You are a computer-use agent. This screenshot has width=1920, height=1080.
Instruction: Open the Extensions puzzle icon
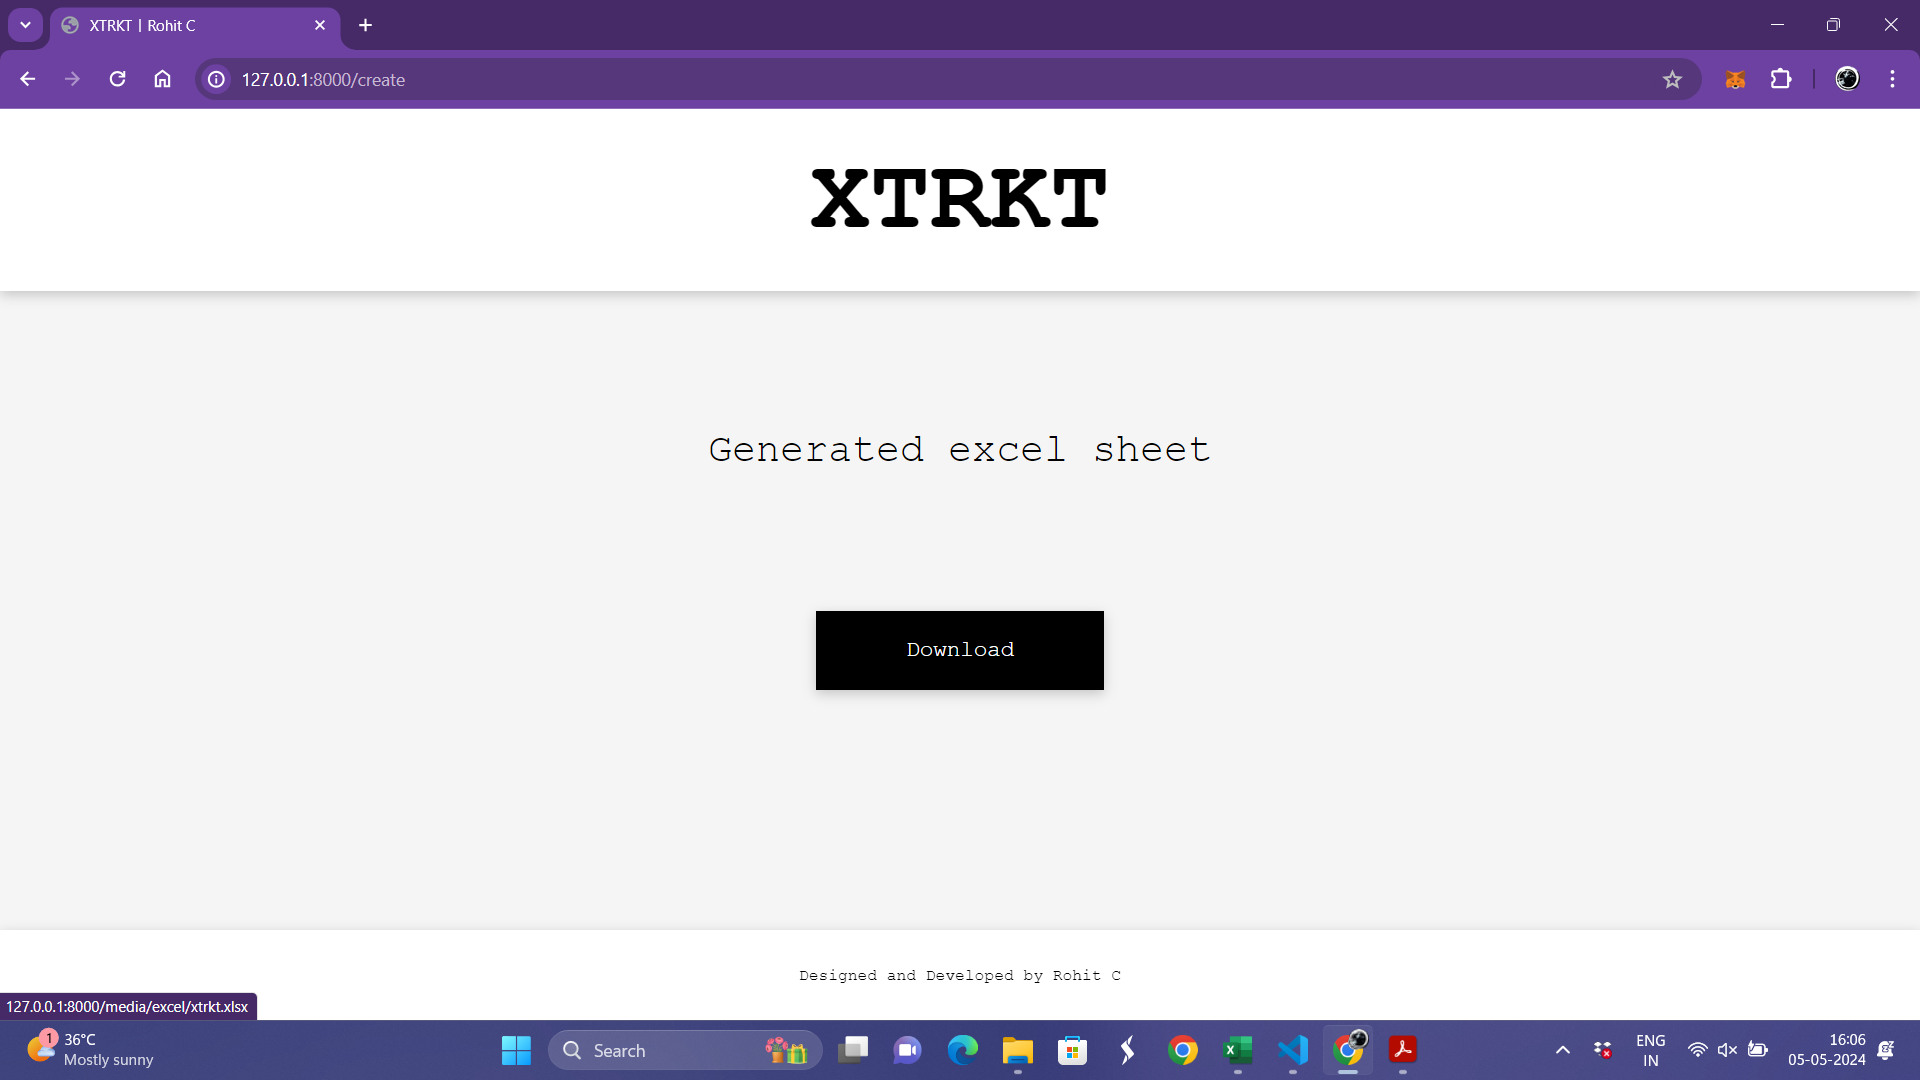[x=1781, y=79]
